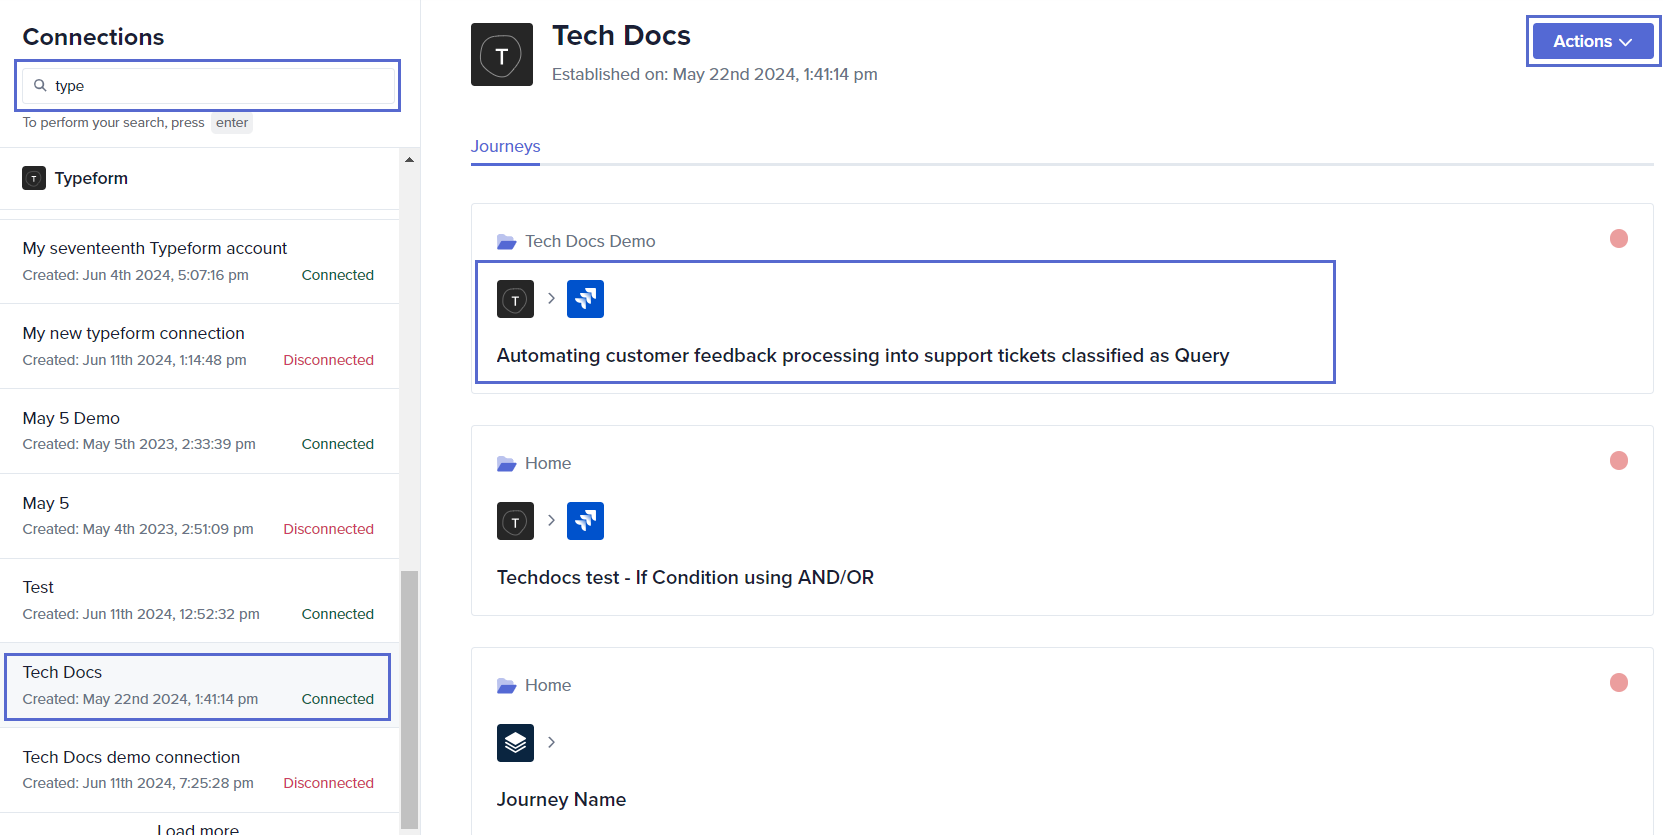
Task: Click red status dot on Tech Docs Demo card
Action: point(1619,238)
